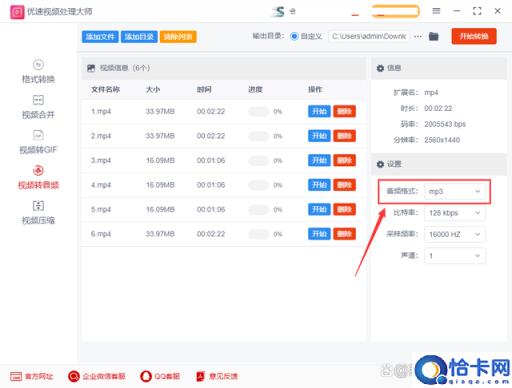
Task: Select the file name 4.mp4
Action: 101,185
